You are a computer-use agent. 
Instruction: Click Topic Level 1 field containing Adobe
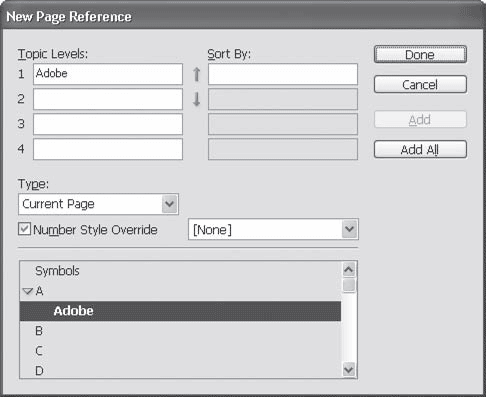pos(108,74)
